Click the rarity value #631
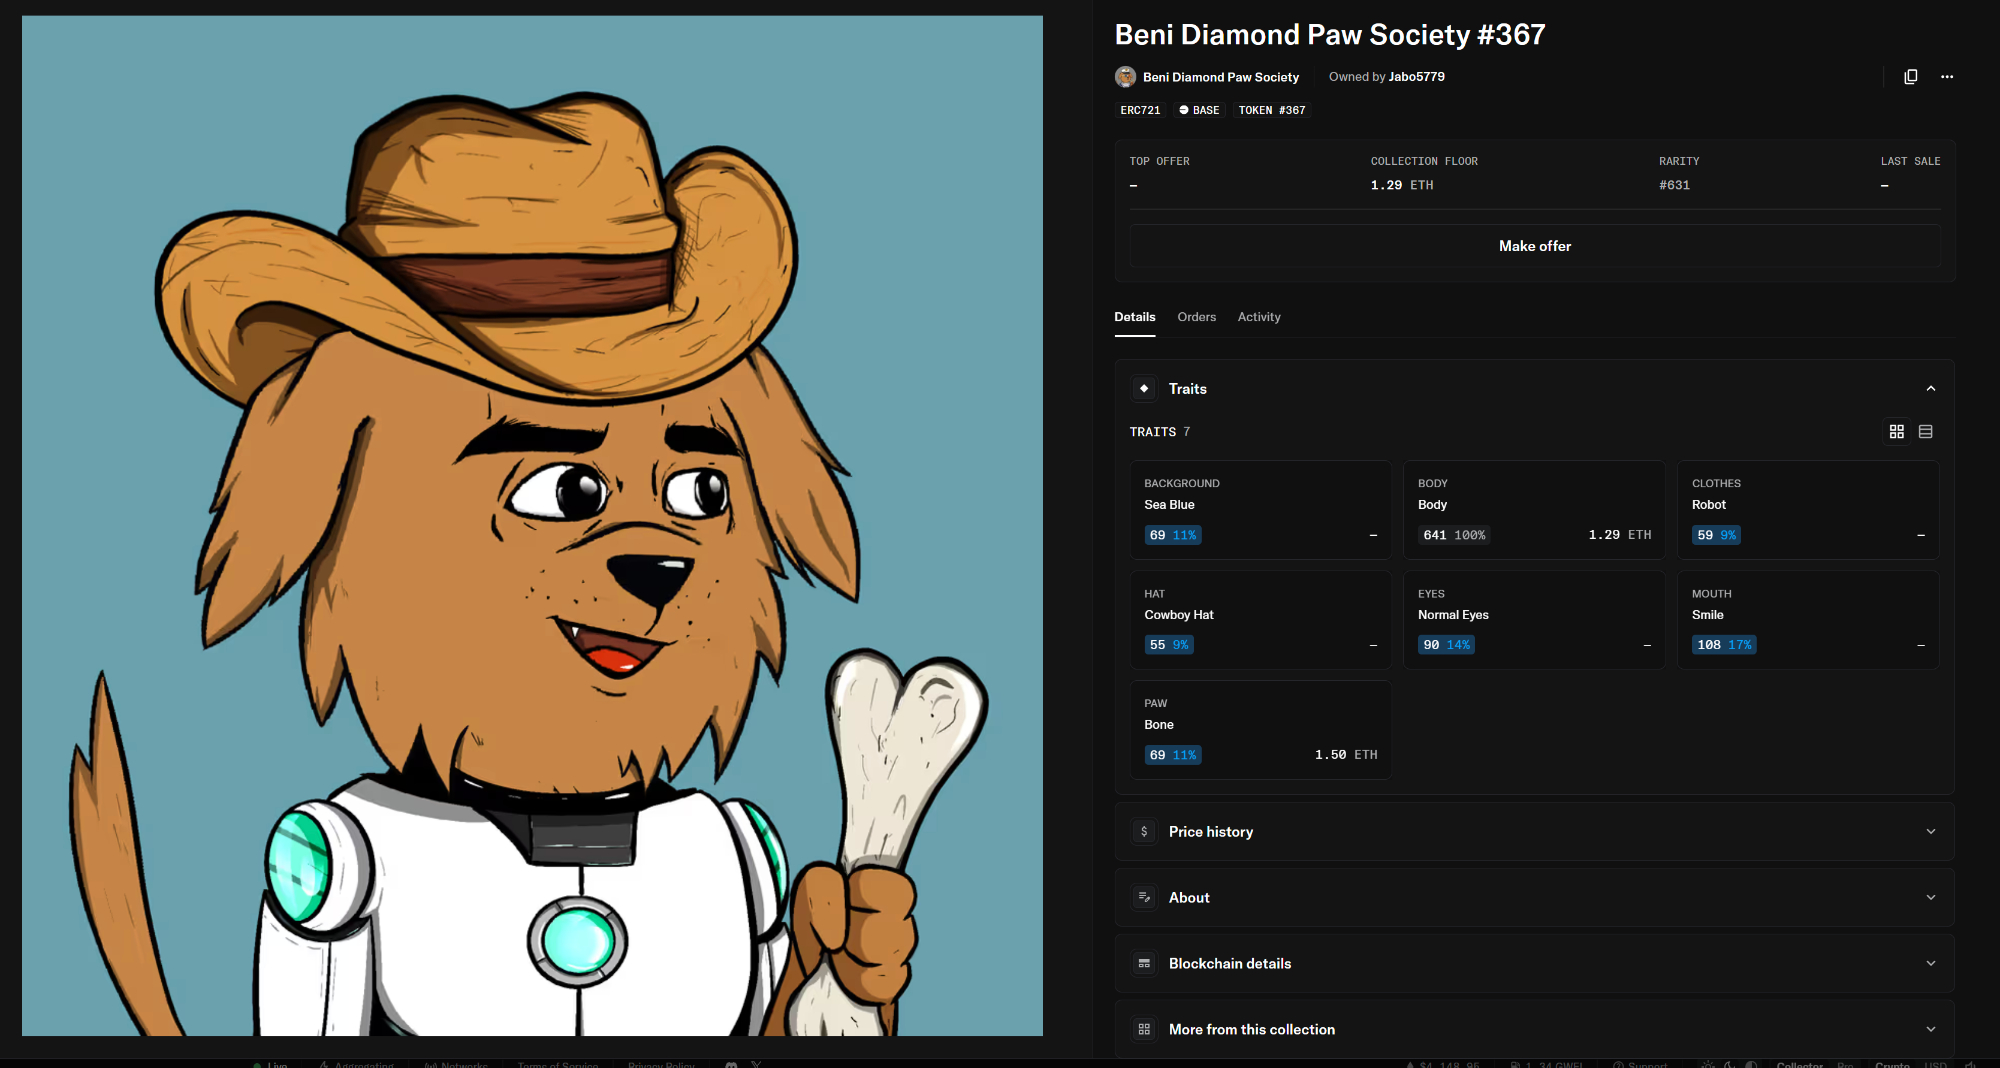 [x=1675, y=185]
